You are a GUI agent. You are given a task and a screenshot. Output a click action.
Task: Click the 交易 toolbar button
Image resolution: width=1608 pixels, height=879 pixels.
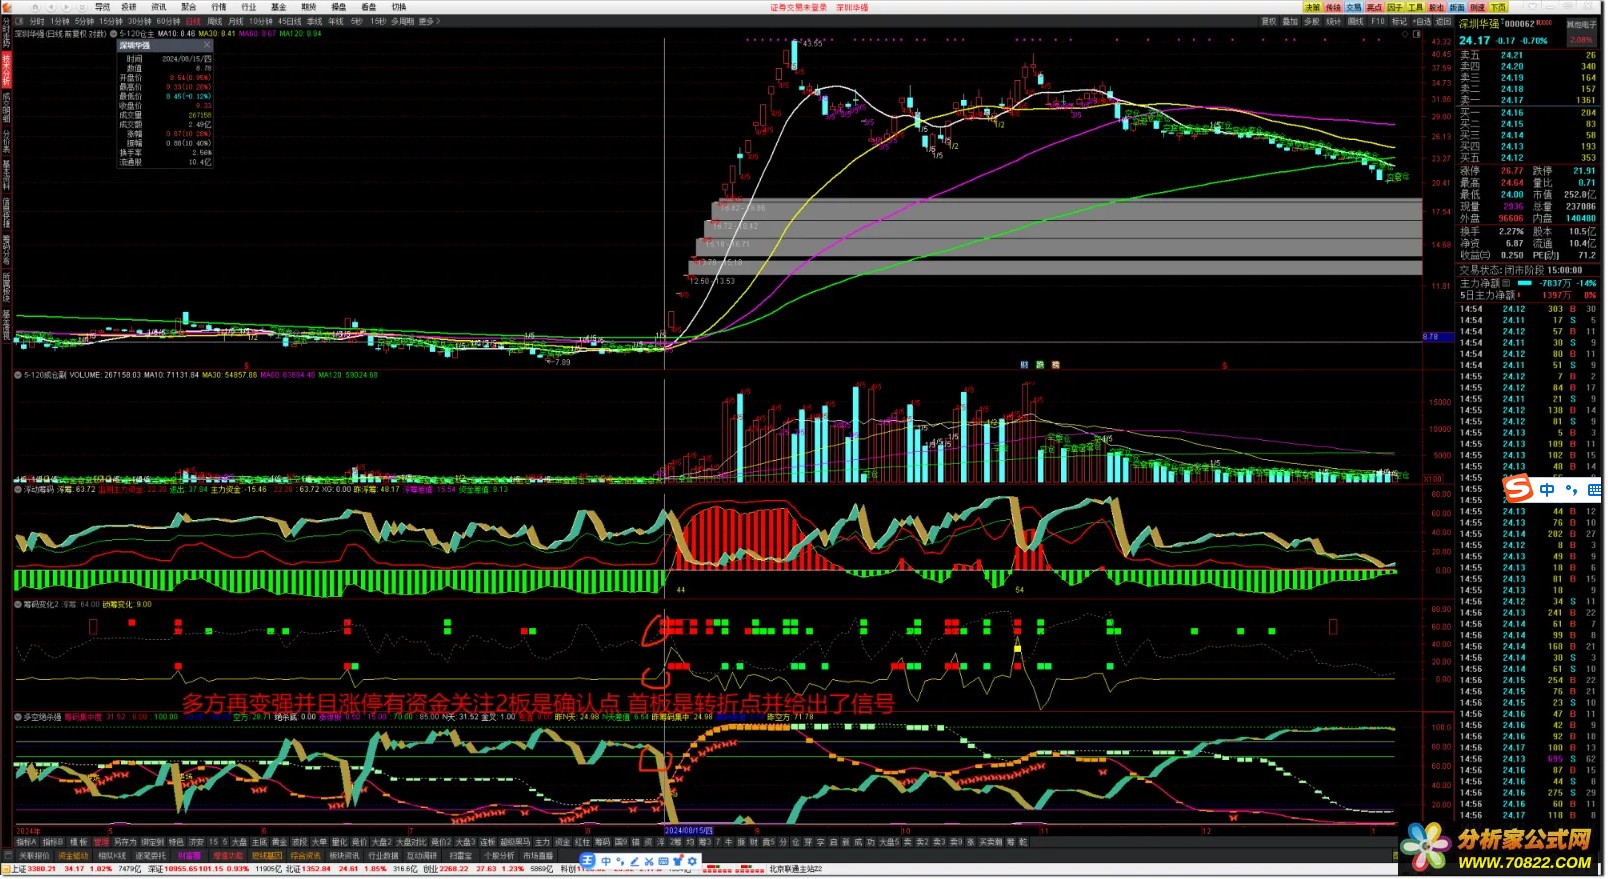1353,7
